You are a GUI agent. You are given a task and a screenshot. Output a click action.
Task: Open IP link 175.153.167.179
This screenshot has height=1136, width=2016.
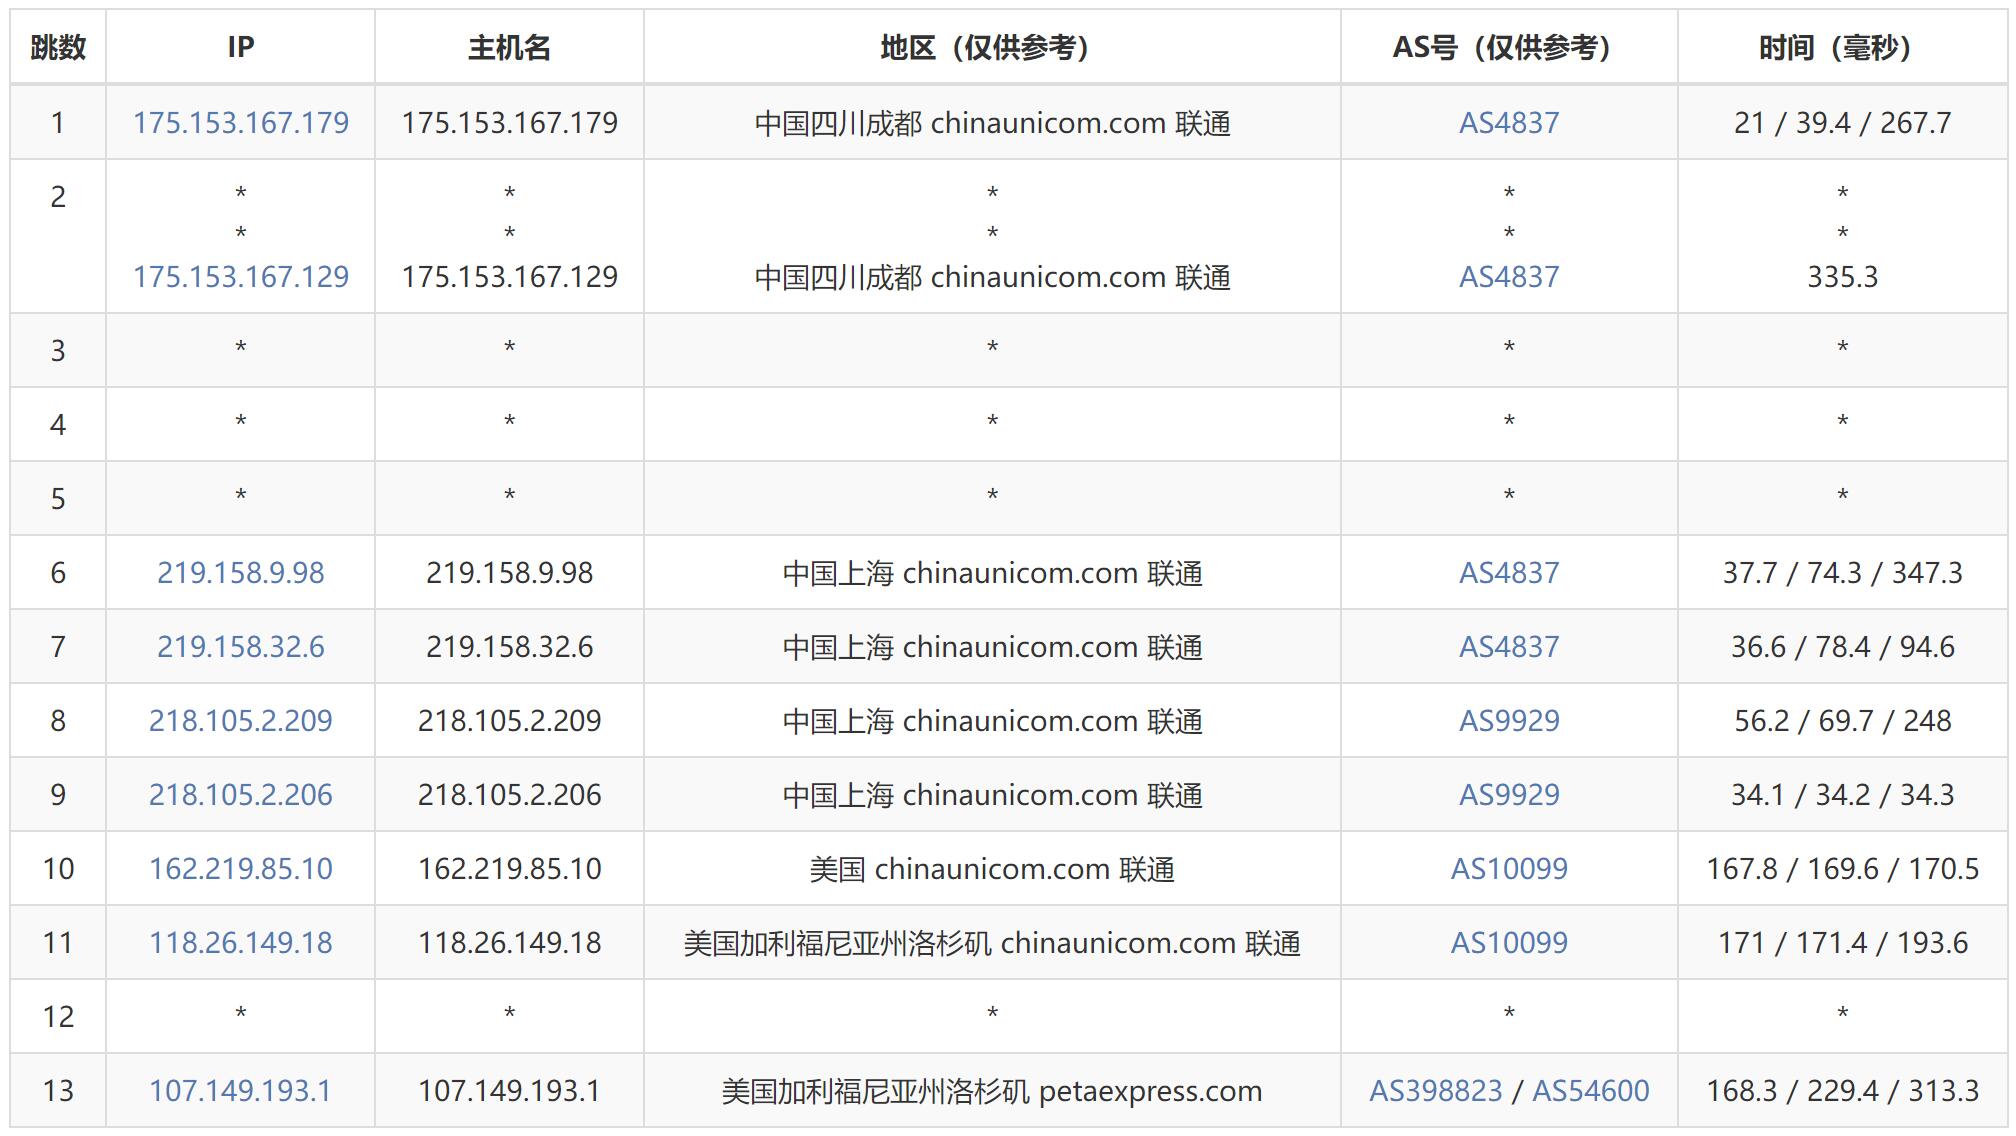(x=241, y=123)
